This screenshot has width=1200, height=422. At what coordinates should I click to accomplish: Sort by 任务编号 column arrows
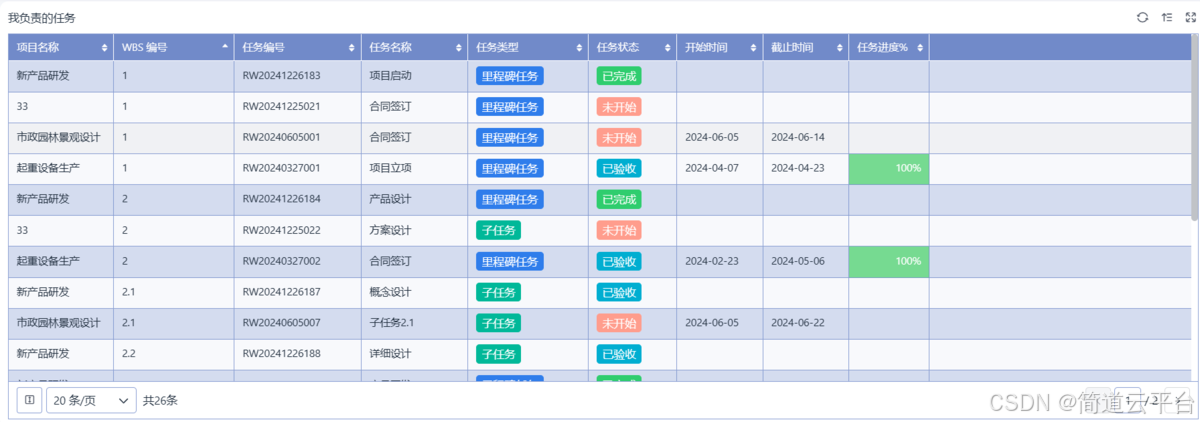[352, 48]
